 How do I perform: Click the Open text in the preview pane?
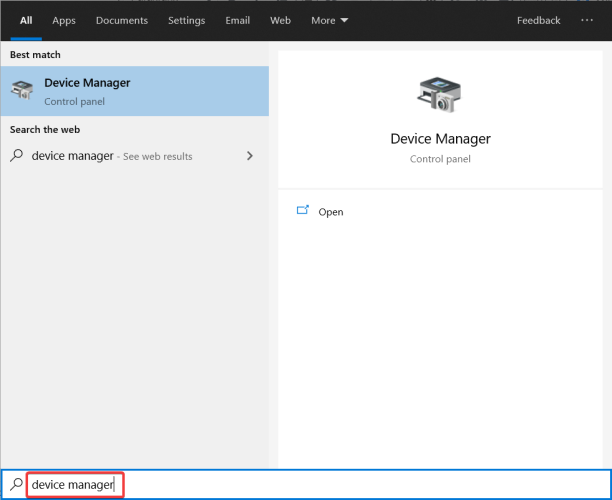330,212
